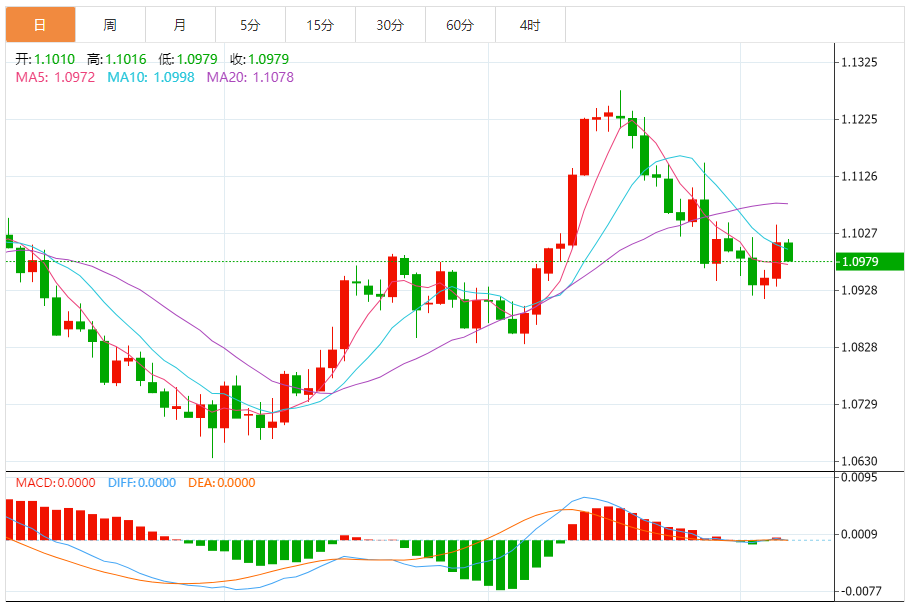Click the 1.1126 price axis label
The height and width of the screenshot is (602, 913).
[x=859, y=176]
